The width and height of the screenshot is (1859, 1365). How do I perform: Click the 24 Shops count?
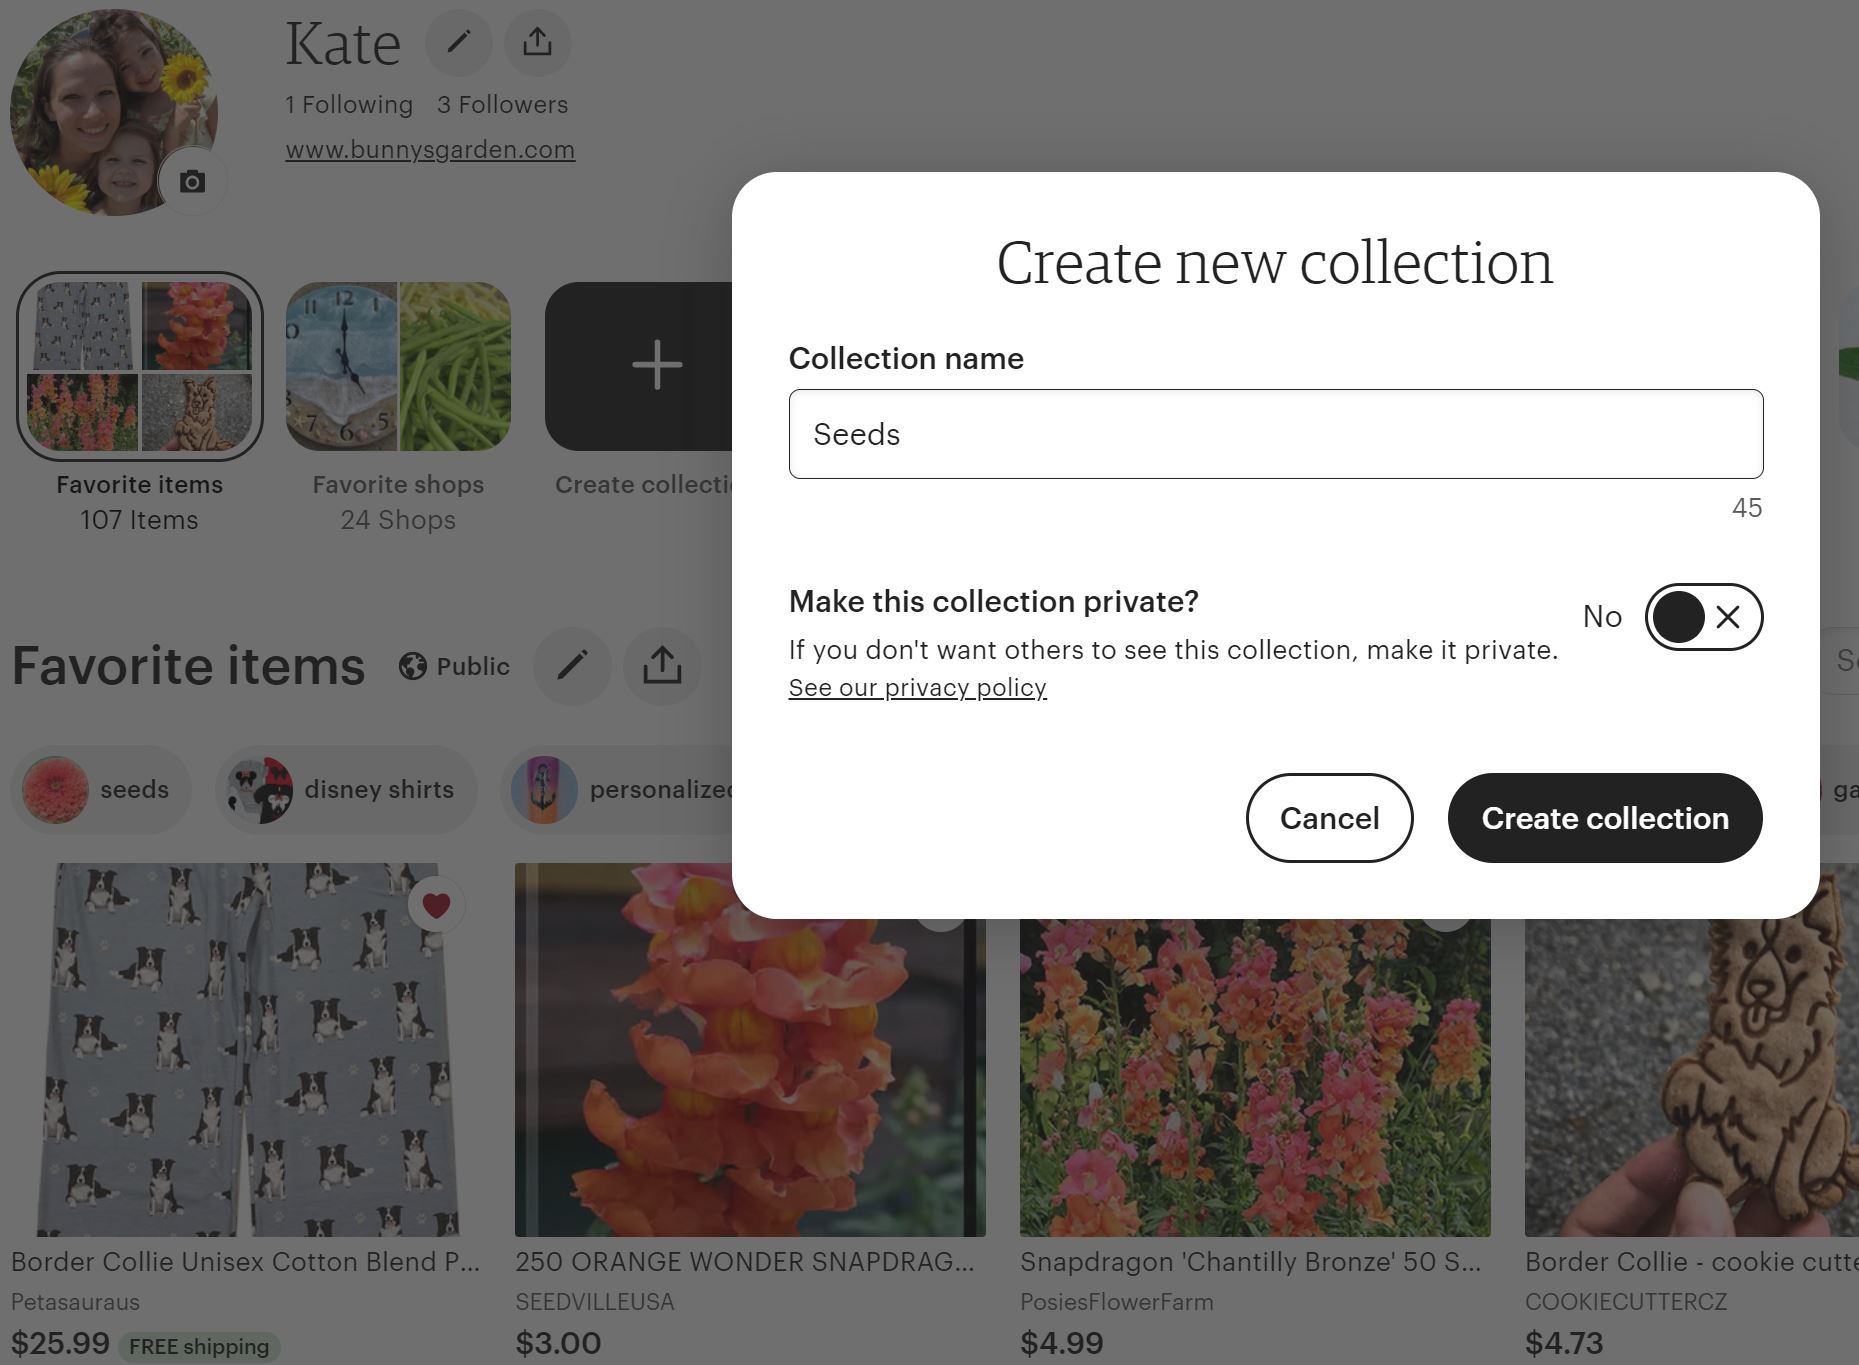tap(398, 521)
